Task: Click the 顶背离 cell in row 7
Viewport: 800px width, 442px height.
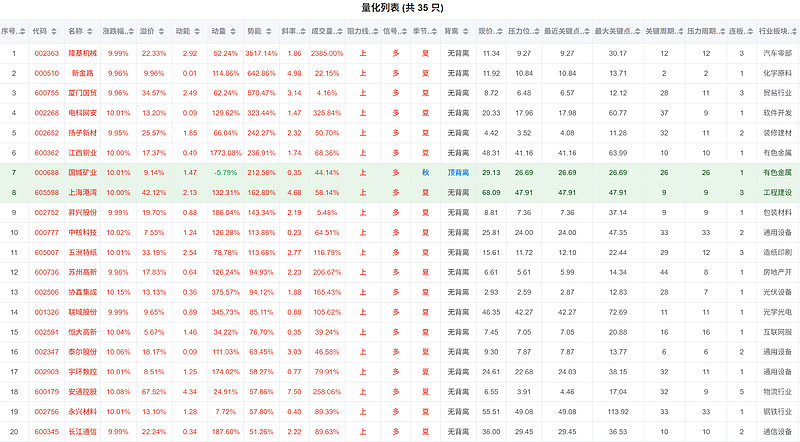Action: 458,173
